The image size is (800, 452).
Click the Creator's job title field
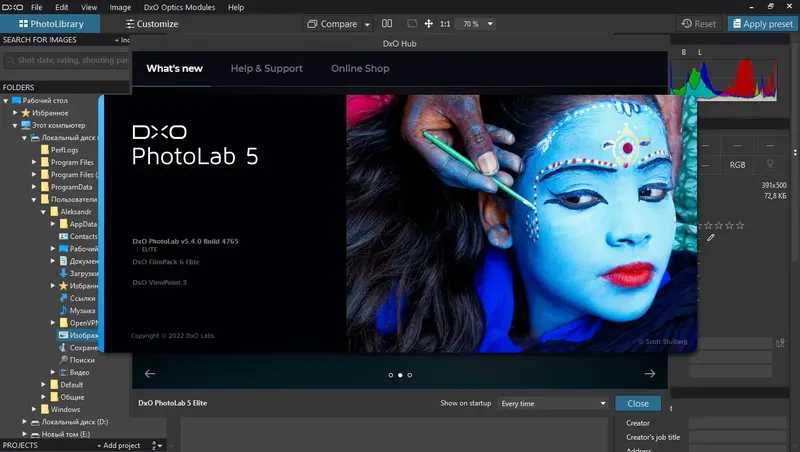[x=738, y=437]
